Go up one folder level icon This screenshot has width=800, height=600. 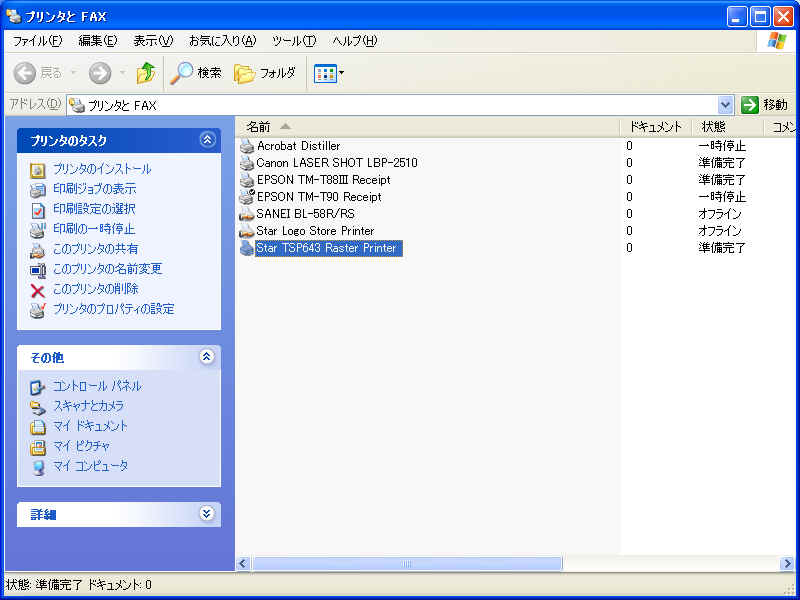[146, 73]
